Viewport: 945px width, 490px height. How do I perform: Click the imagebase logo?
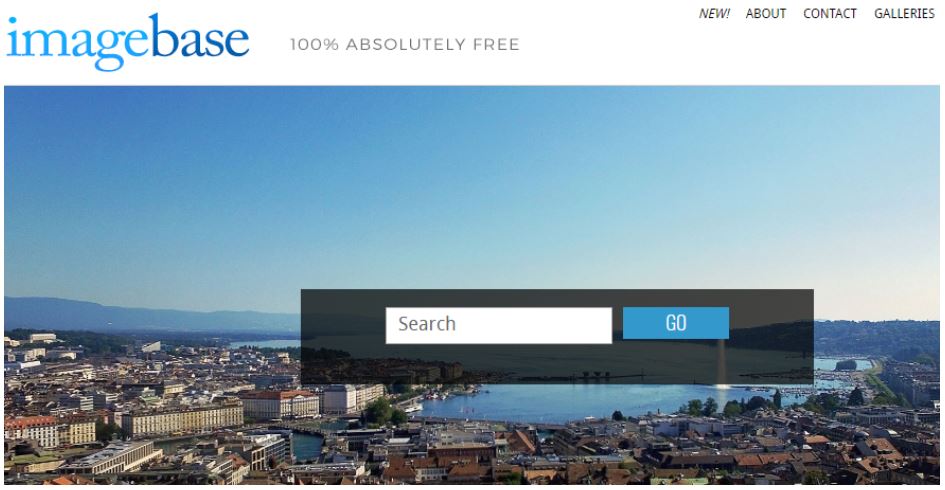click(x=128, y=41)
